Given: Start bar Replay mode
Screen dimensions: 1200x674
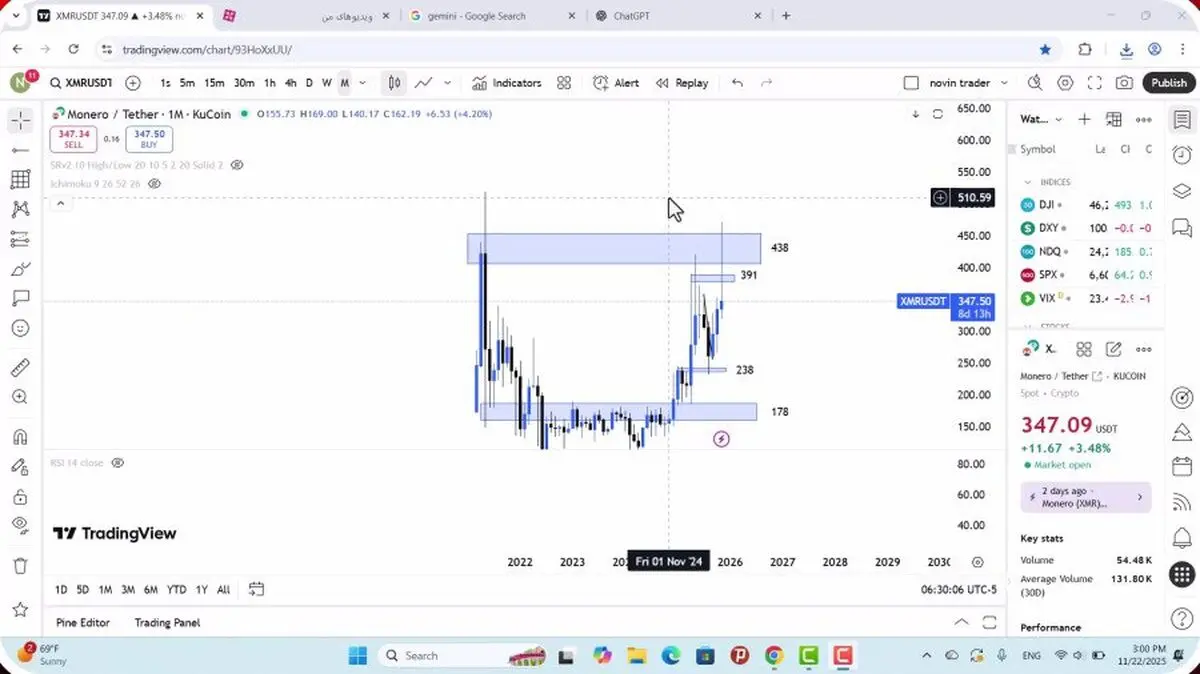Looking at the screenshot, I should [682, 83].
